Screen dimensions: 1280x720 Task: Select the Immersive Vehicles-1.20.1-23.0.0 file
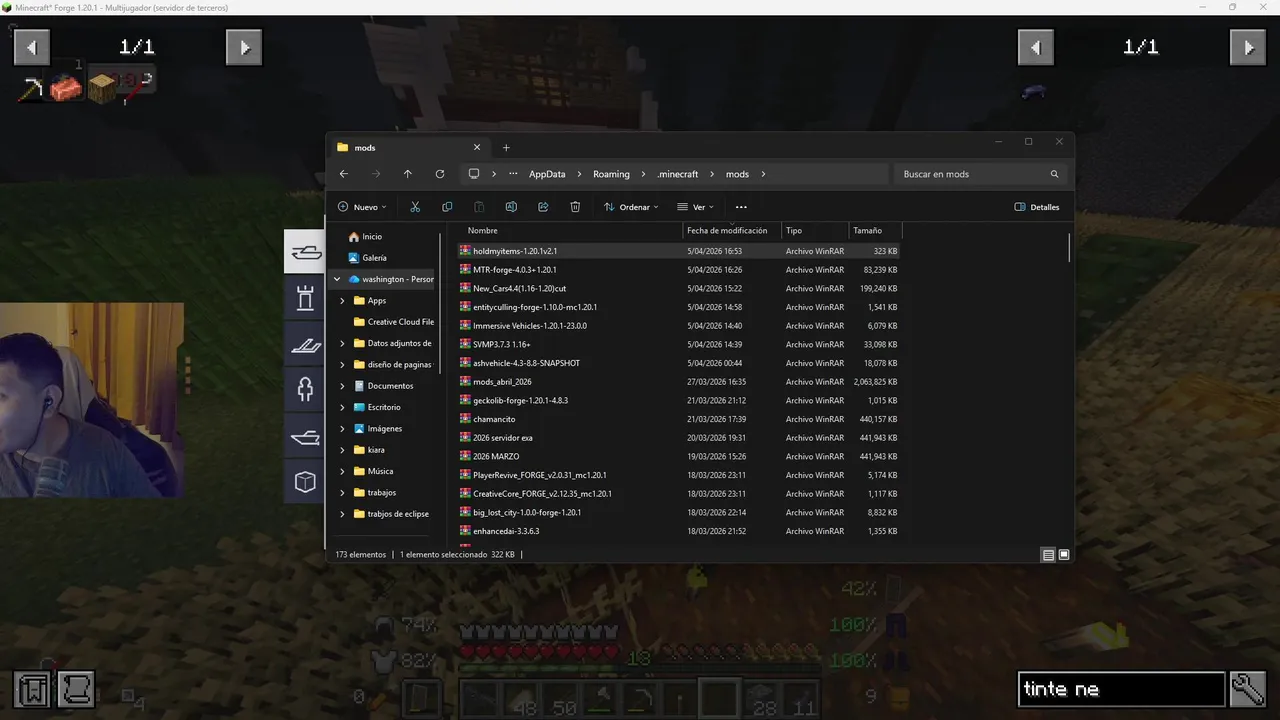click(678, 326)
